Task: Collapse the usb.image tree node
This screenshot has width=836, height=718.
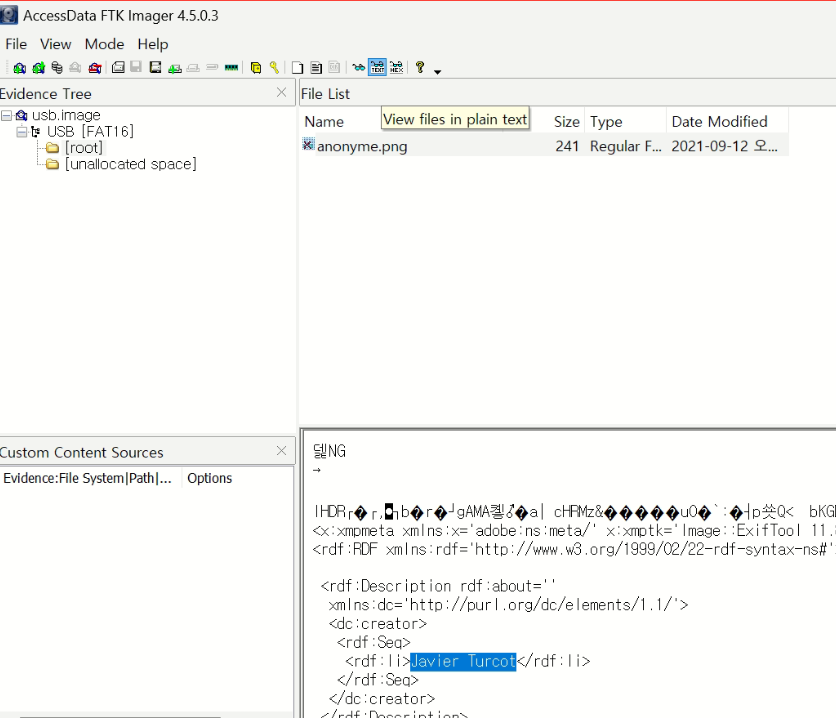Action: [x=6, y=116]
